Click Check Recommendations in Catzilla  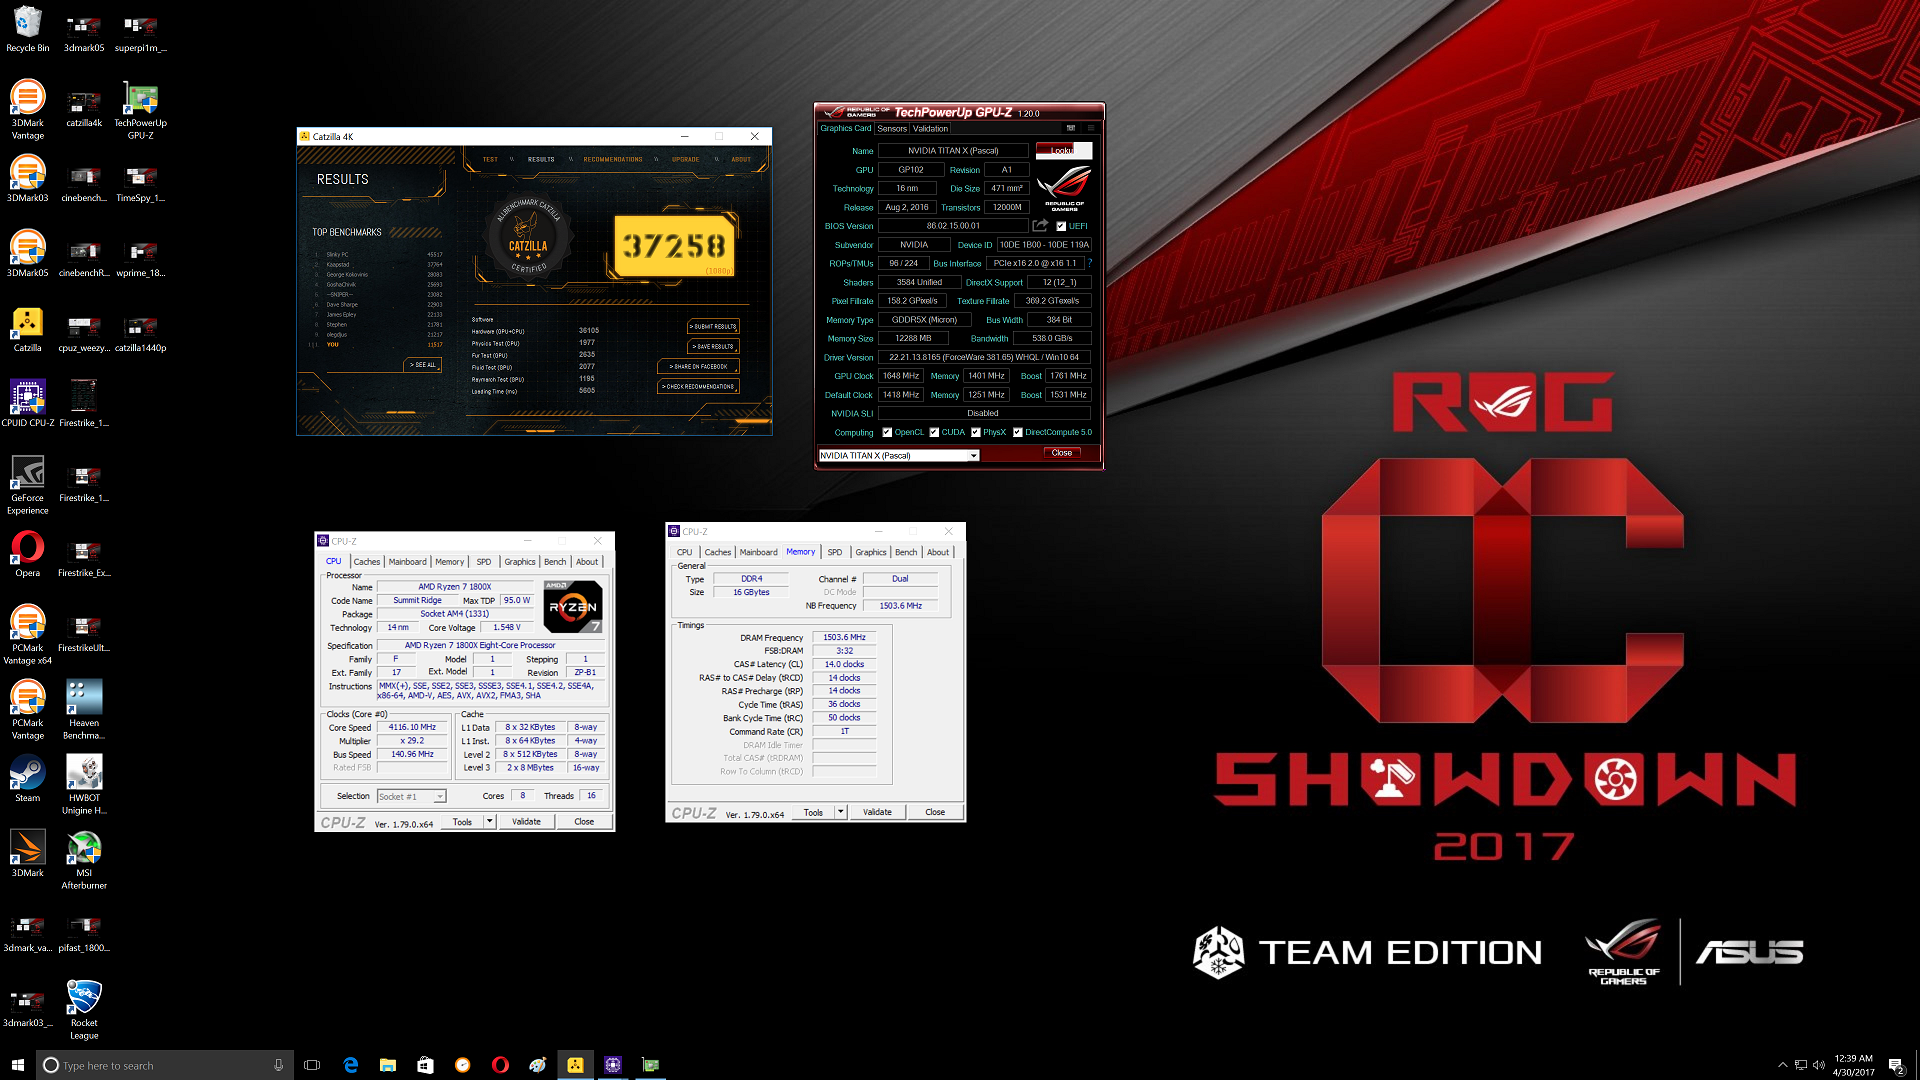(698, 387)
